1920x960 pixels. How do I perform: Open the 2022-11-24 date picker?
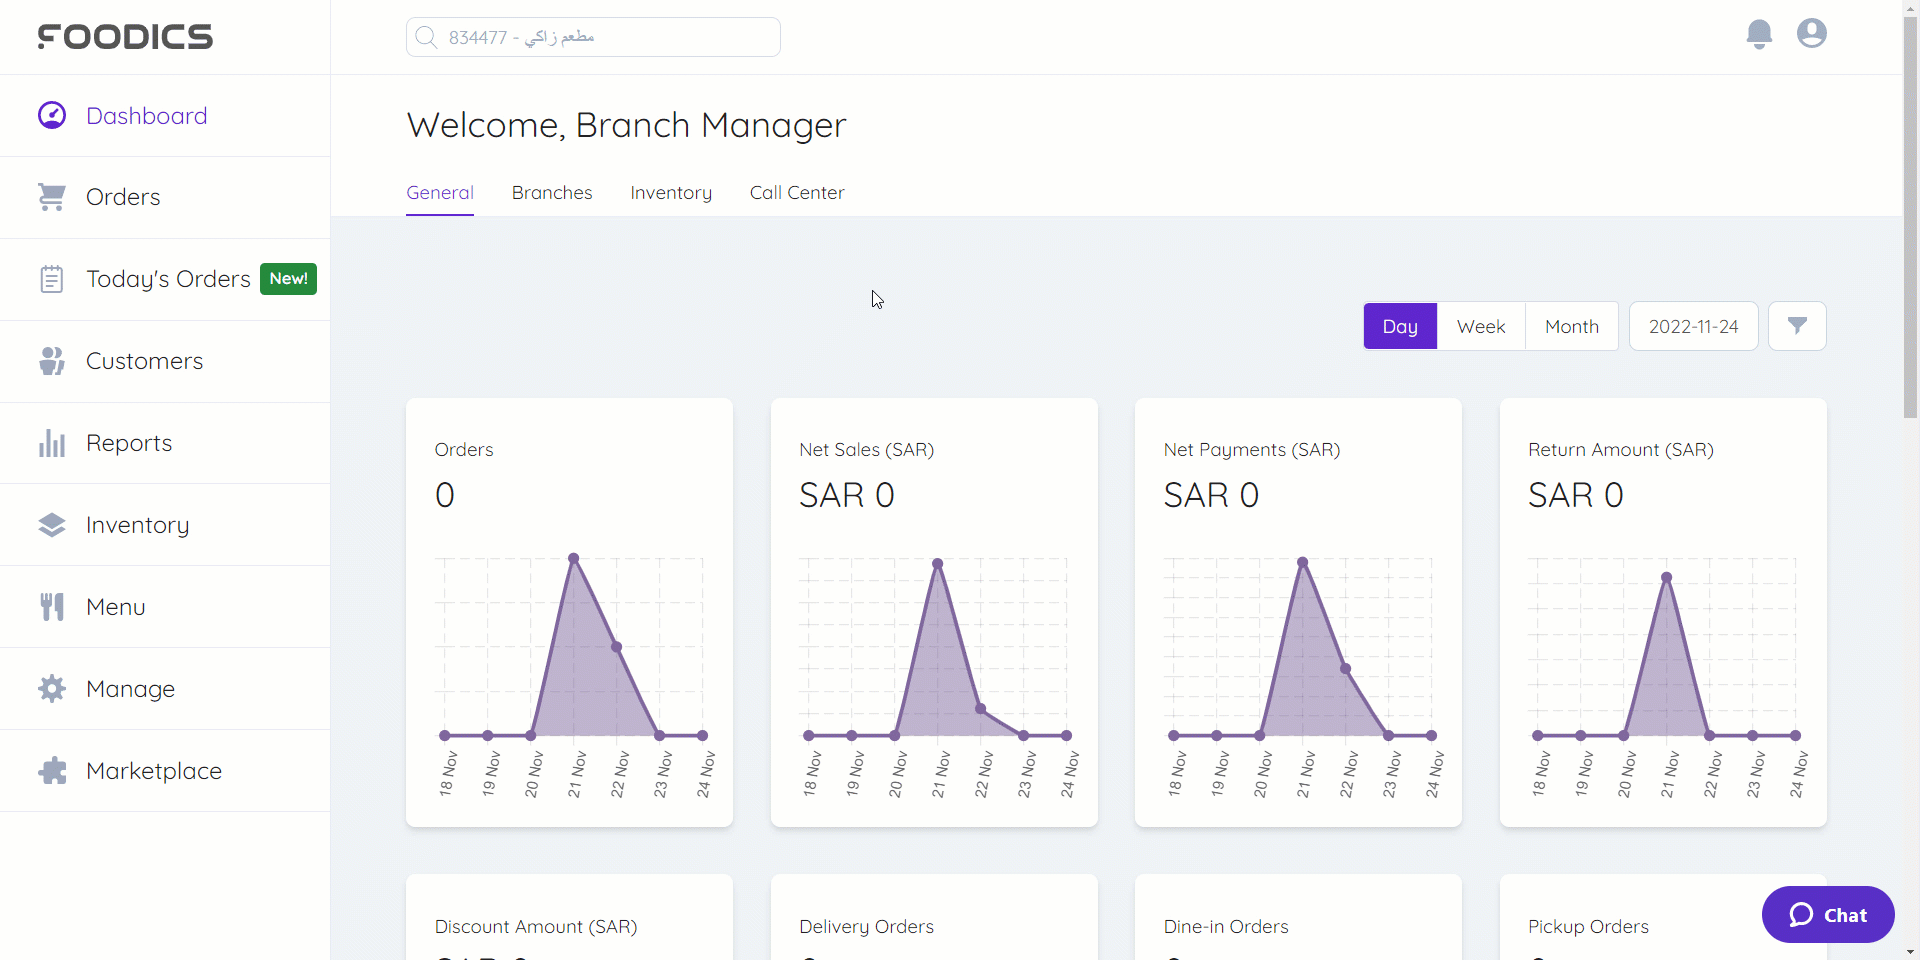click(x=1693, y=326)
